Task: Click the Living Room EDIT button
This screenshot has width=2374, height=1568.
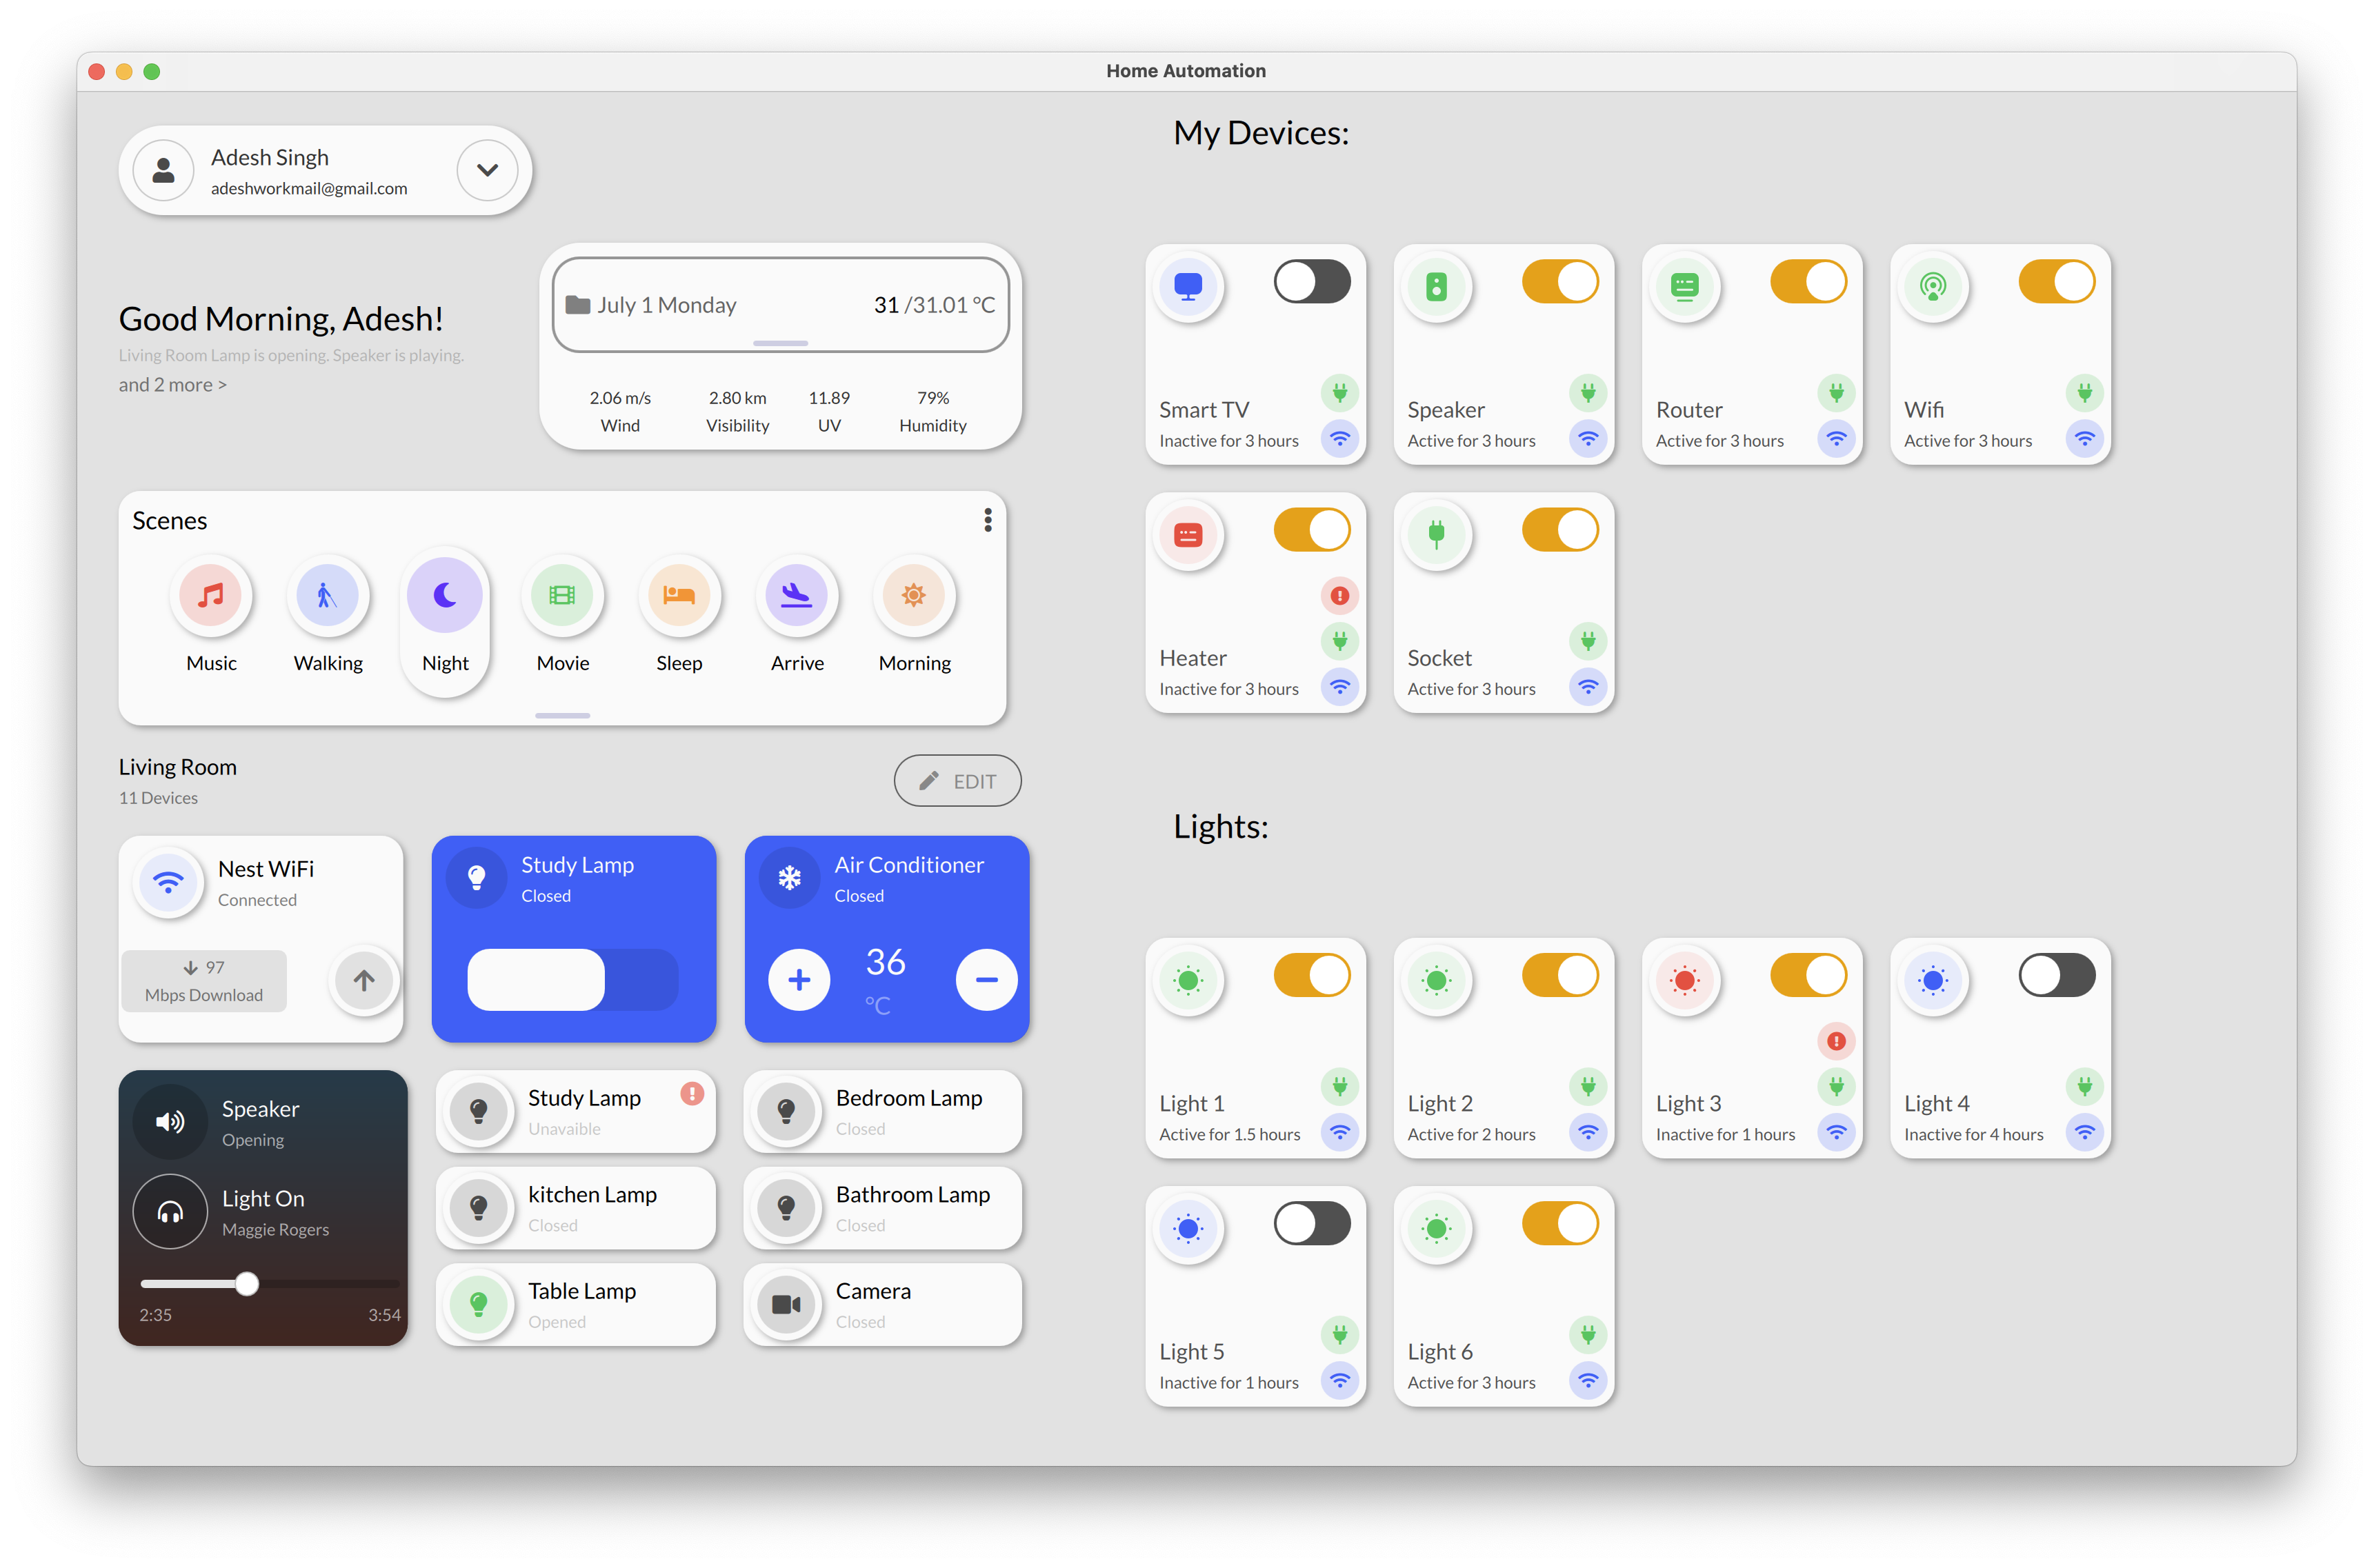Action: click(x=957, y=781)
